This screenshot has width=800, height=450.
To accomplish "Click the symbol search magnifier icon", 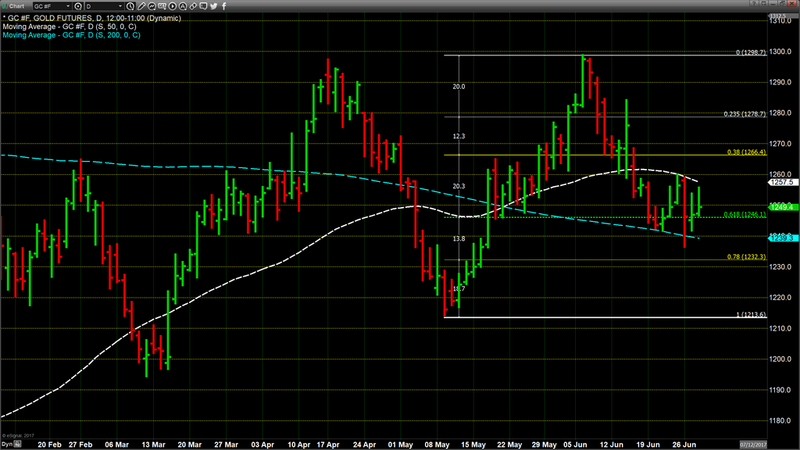I will coord(78,6).
